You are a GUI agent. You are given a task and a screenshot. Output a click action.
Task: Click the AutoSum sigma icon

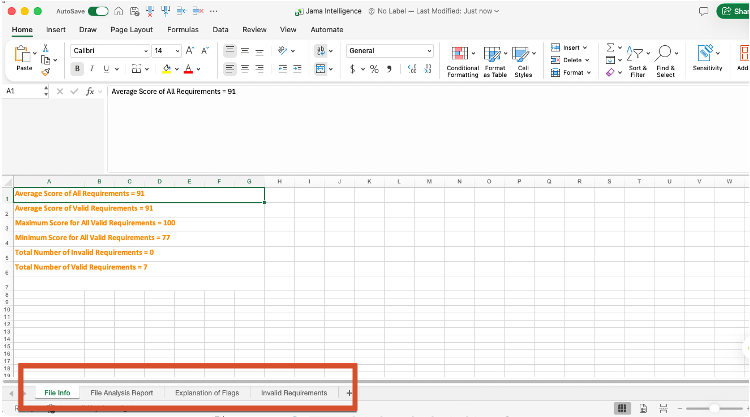point(610,47)
